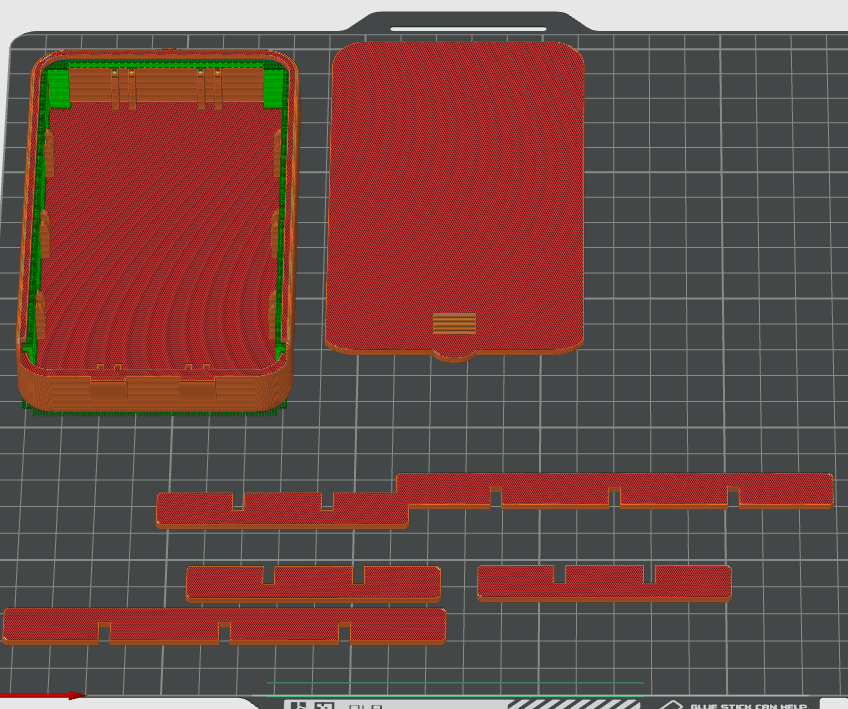848x709 pixels.
Task: Select the long stepped divider strip
Action: [x=495, y=500]
